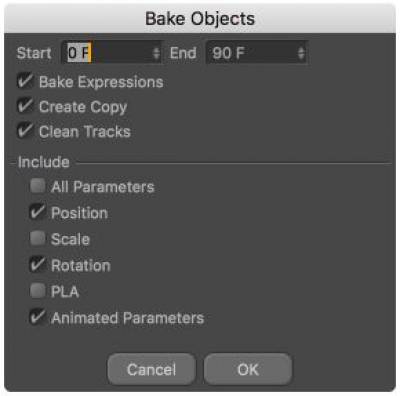Screen dimensions: 400x396
Task: Click the Include section label
Action: 44,162
